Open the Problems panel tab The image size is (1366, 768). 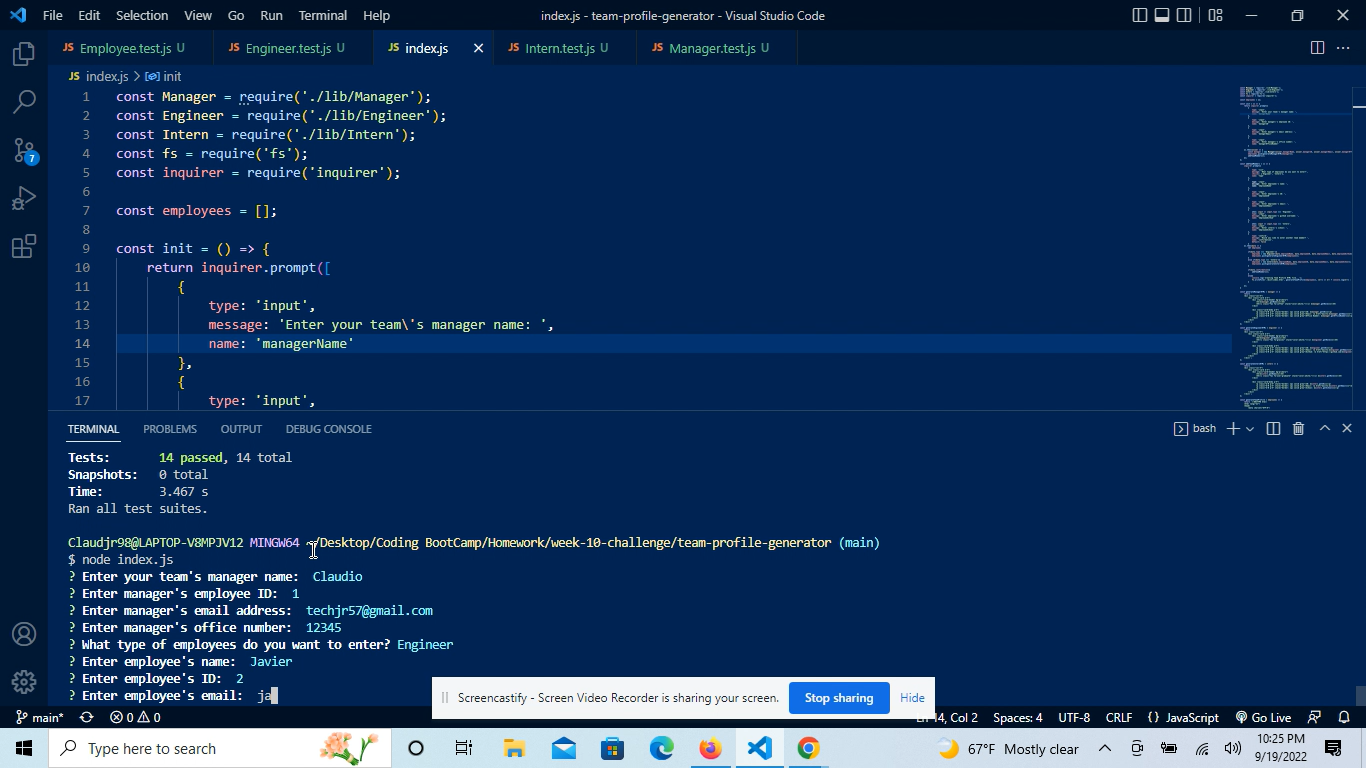click(169, 428)
